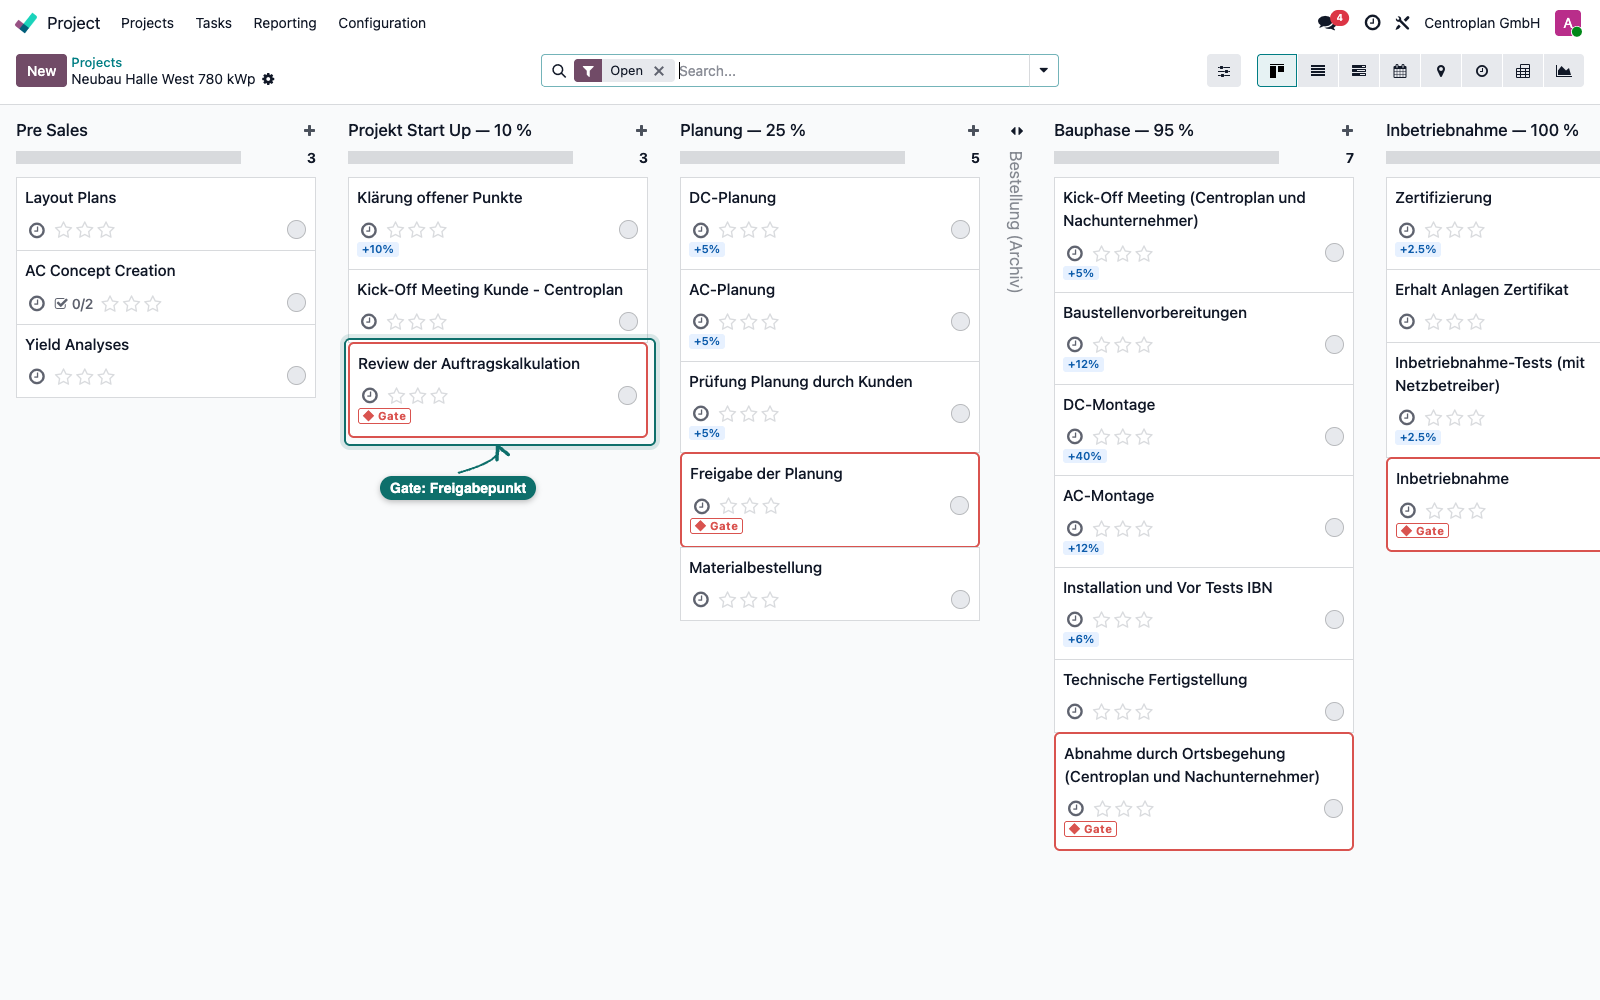Viewport: 1600px width, 1000px height.
Task: Open the Centroplan GmbH company switcher
Action: point(1482,23)
